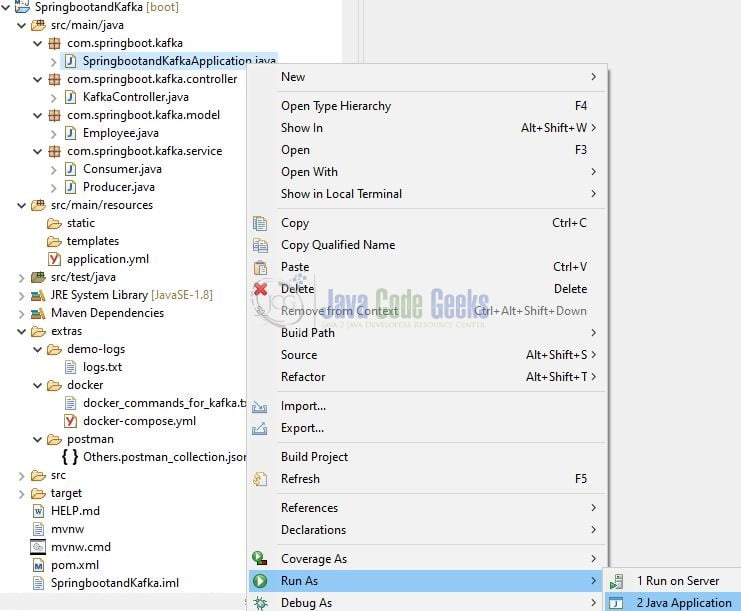Collapse the postman folder

pyautogui.click(x=37, y=439)
